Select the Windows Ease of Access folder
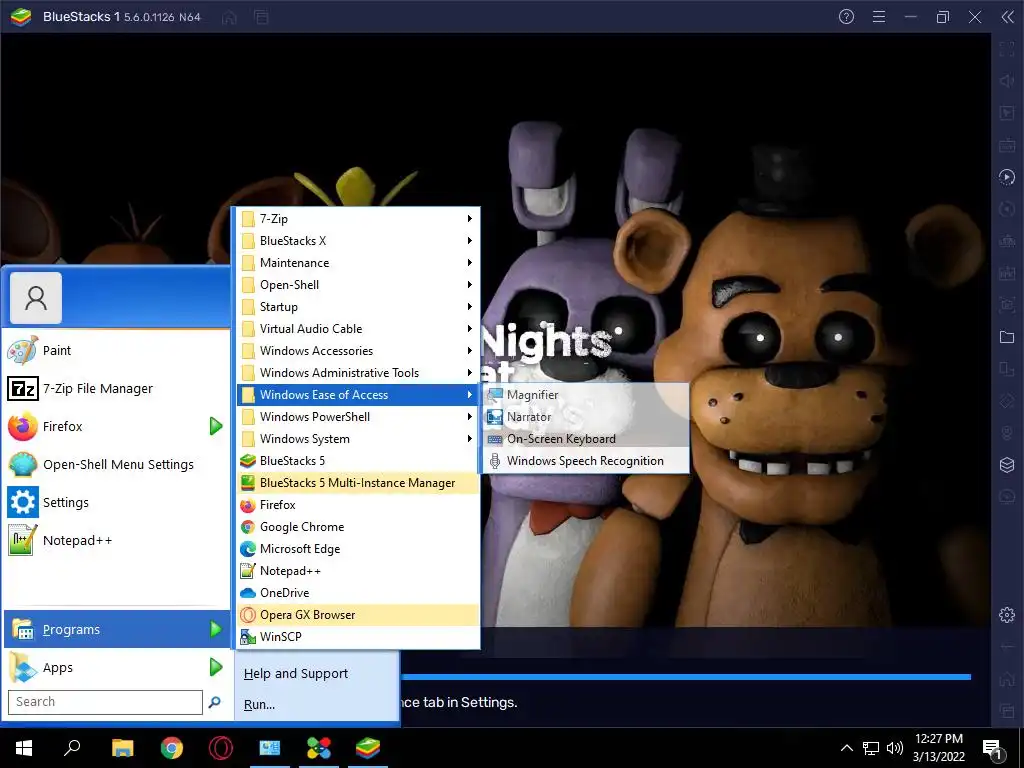 click(x=358, y=395)
